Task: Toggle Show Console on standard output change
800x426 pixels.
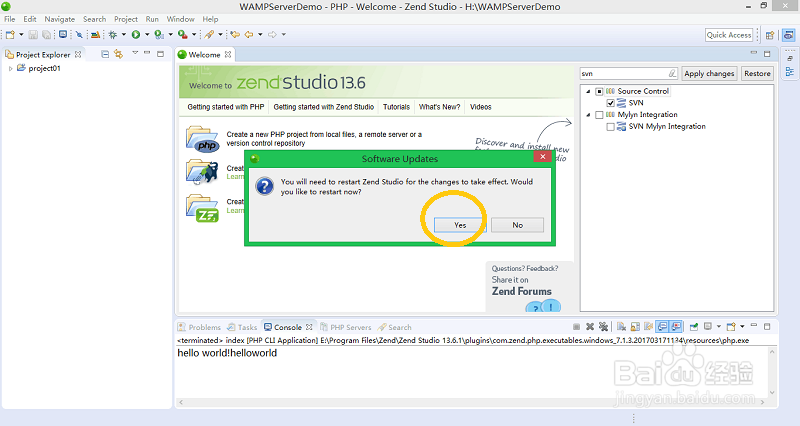Action: [x=662, y=327]
